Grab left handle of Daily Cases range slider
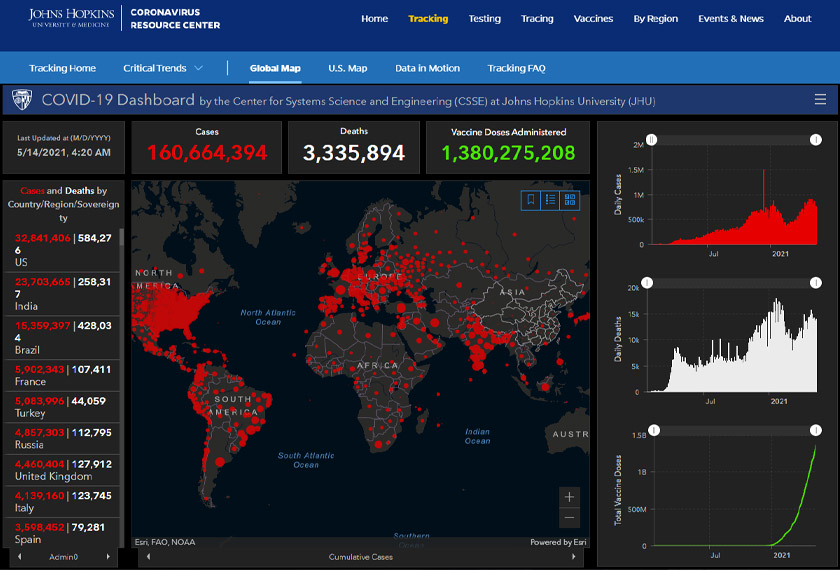The image size is (840, 570). tap(651, 141)
